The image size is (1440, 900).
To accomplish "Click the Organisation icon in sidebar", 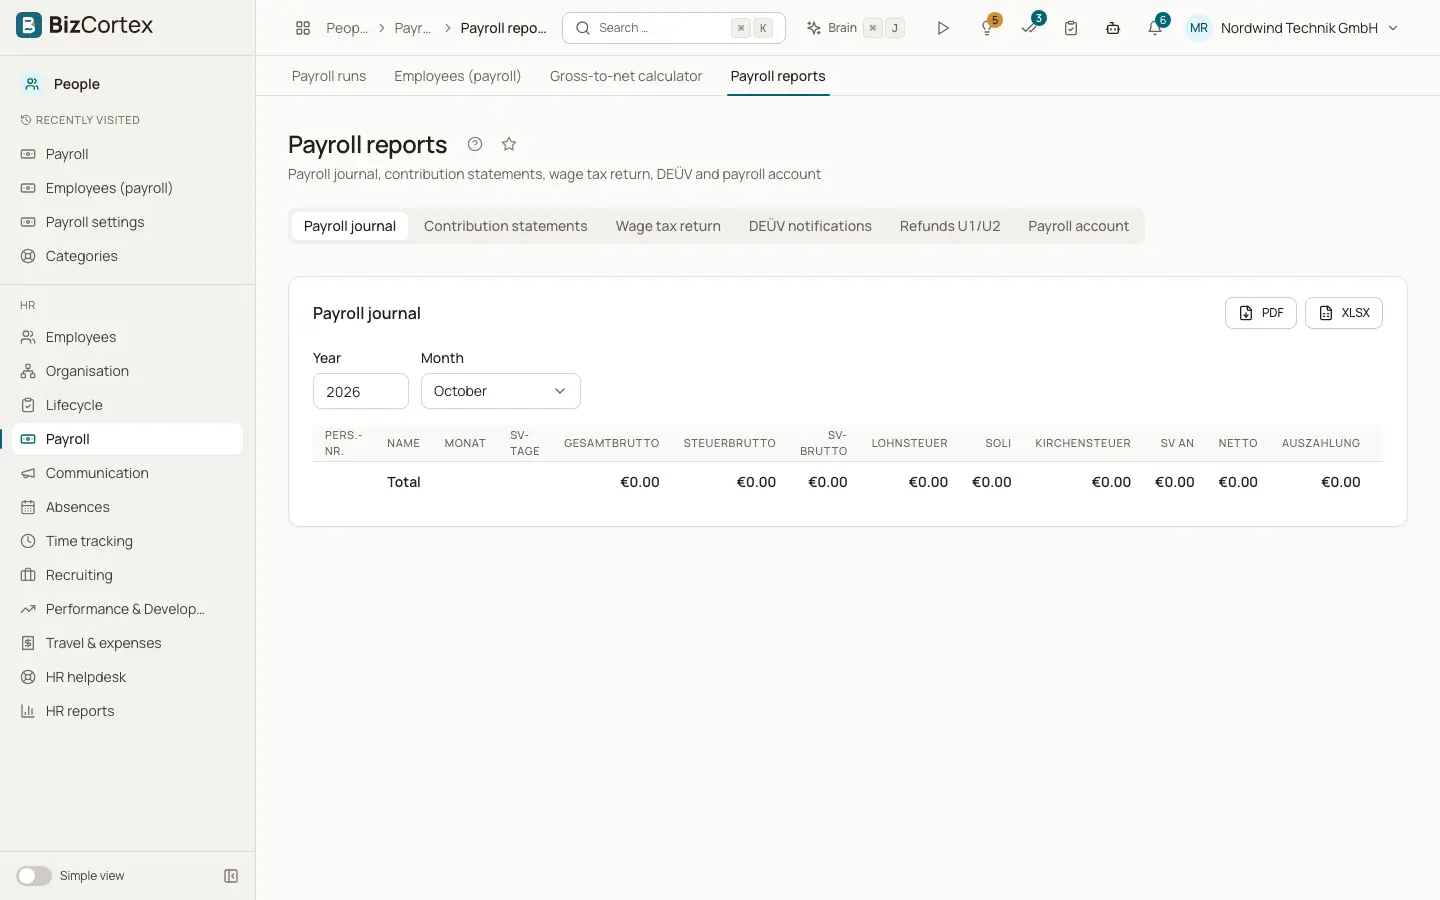I will click(x=28, y=371).
